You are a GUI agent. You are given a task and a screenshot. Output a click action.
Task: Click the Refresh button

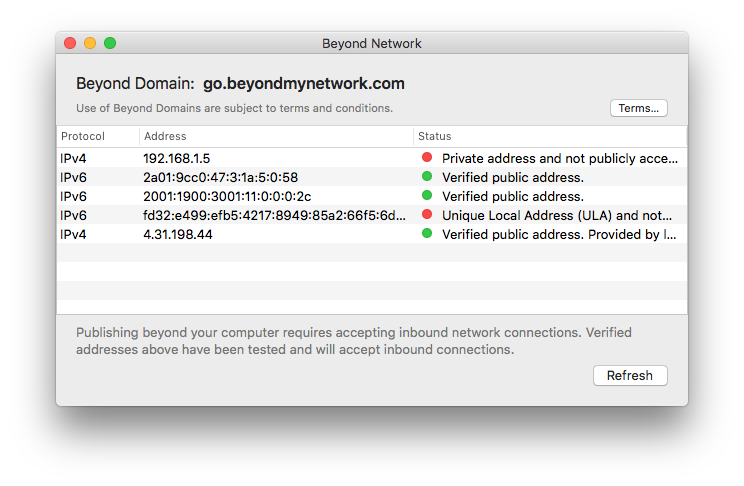click(630, 375)
